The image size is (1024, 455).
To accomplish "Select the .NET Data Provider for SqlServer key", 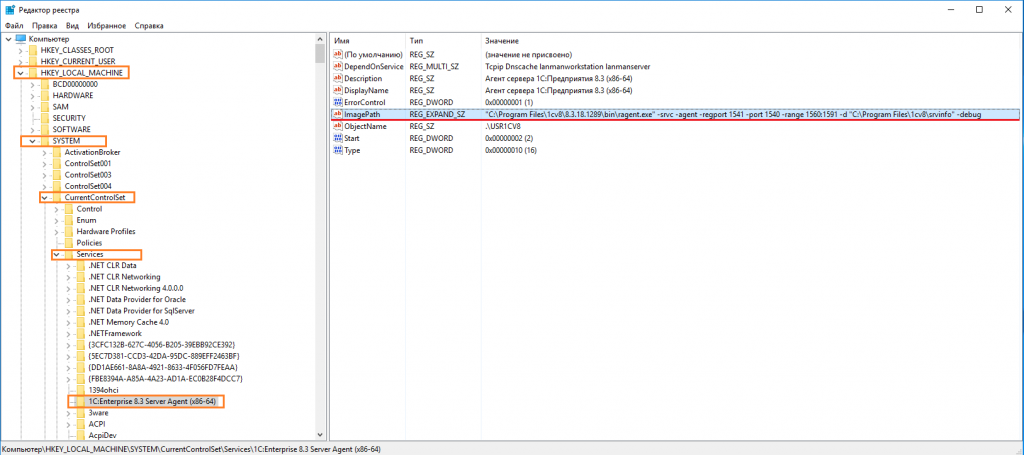I will (141, 311).
